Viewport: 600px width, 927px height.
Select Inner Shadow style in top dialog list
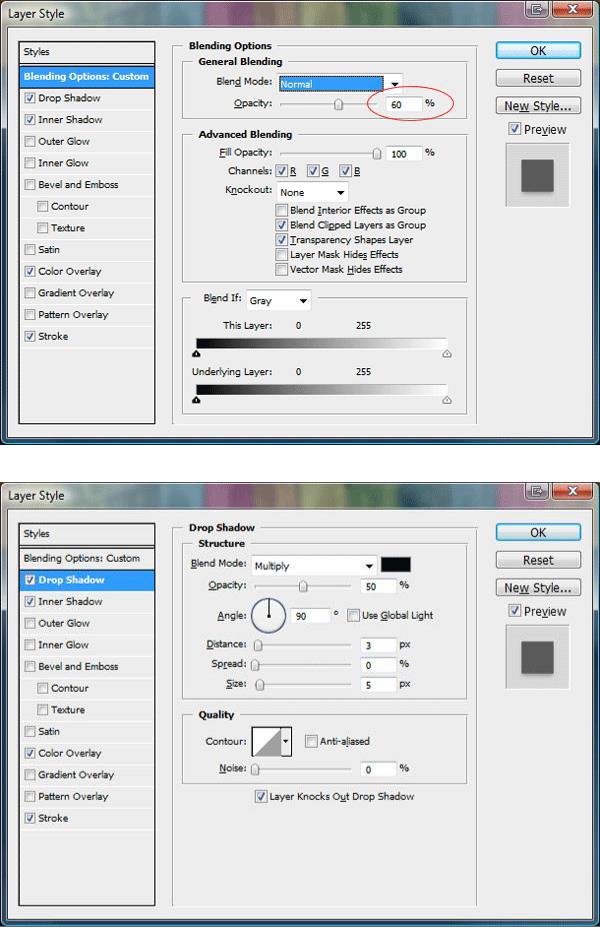click(87, 119)
